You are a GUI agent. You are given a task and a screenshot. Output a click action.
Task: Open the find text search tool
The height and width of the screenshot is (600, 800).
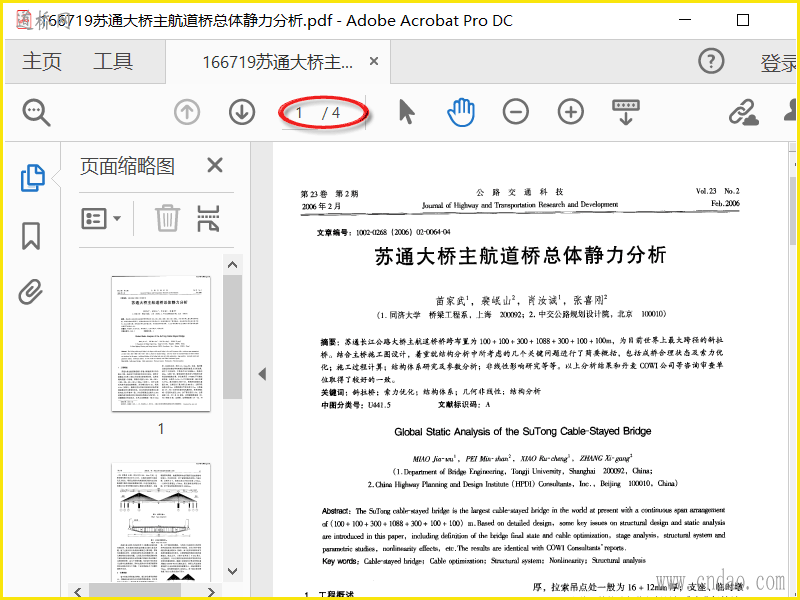pyautogui.click(x=36, y=112)
